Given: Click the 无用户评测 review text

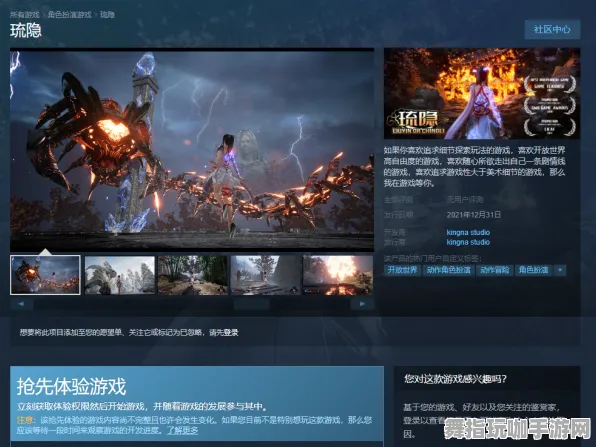Looking at the screenshot, I should [x=464, y=200].
